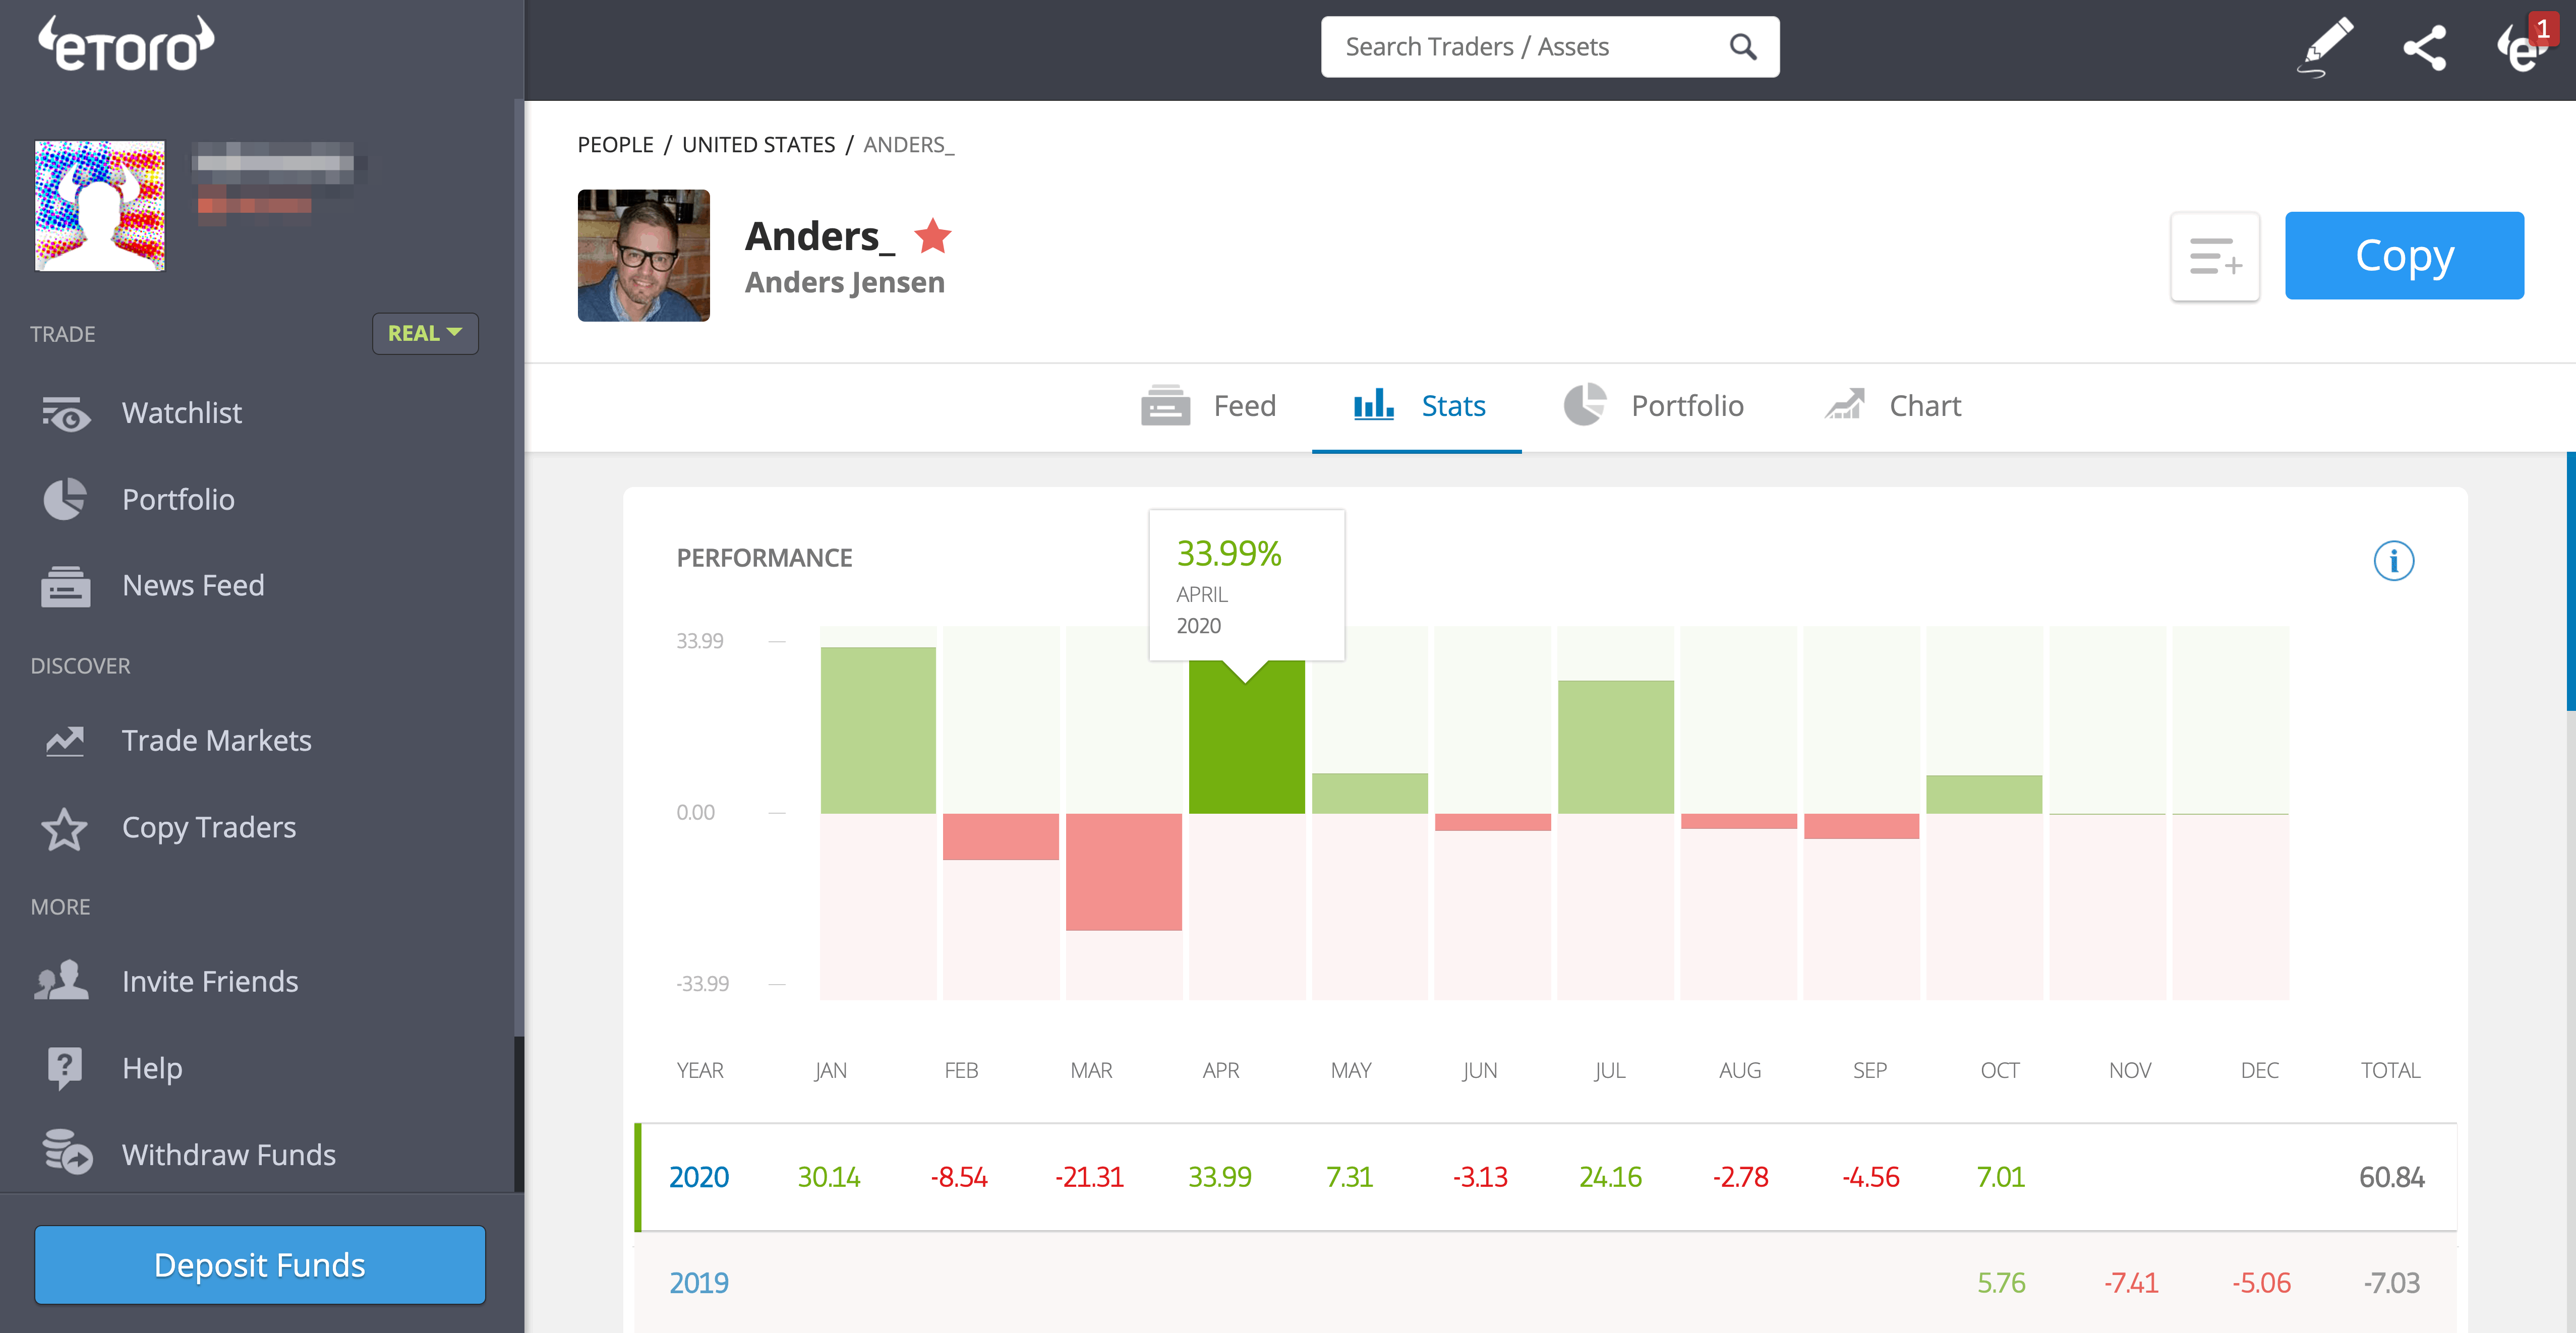Click the July performance bar

point(1615,747)
